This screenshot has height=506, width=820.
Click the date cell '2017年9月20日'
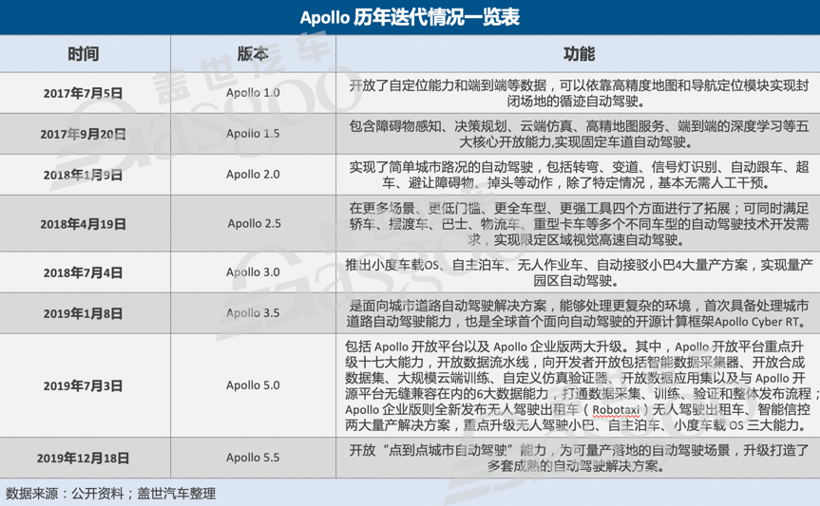pyautogui.click(x=83, y=134)
